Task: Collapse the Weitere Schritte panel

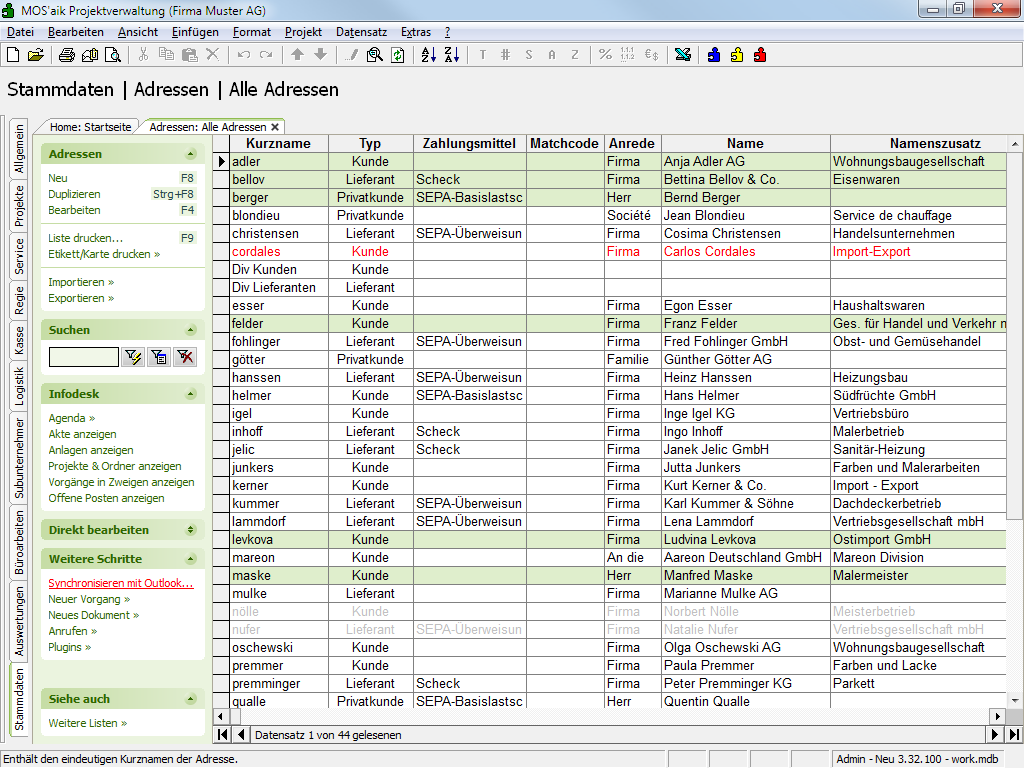Action: pyautogui.click(x=191, y=559)
